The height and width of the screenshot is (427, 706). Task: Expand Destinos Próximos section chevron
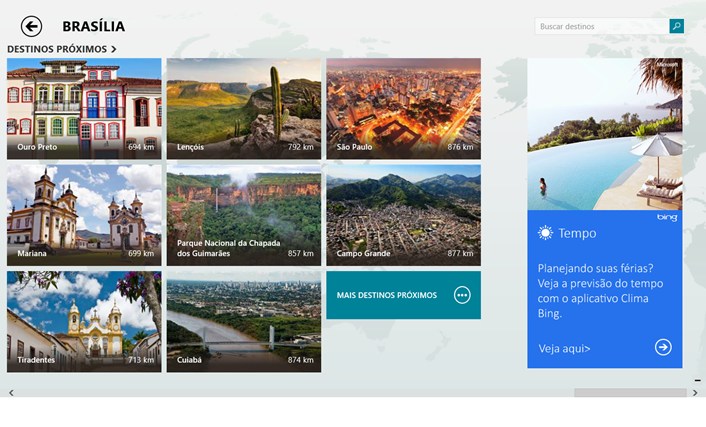point(114,48)
